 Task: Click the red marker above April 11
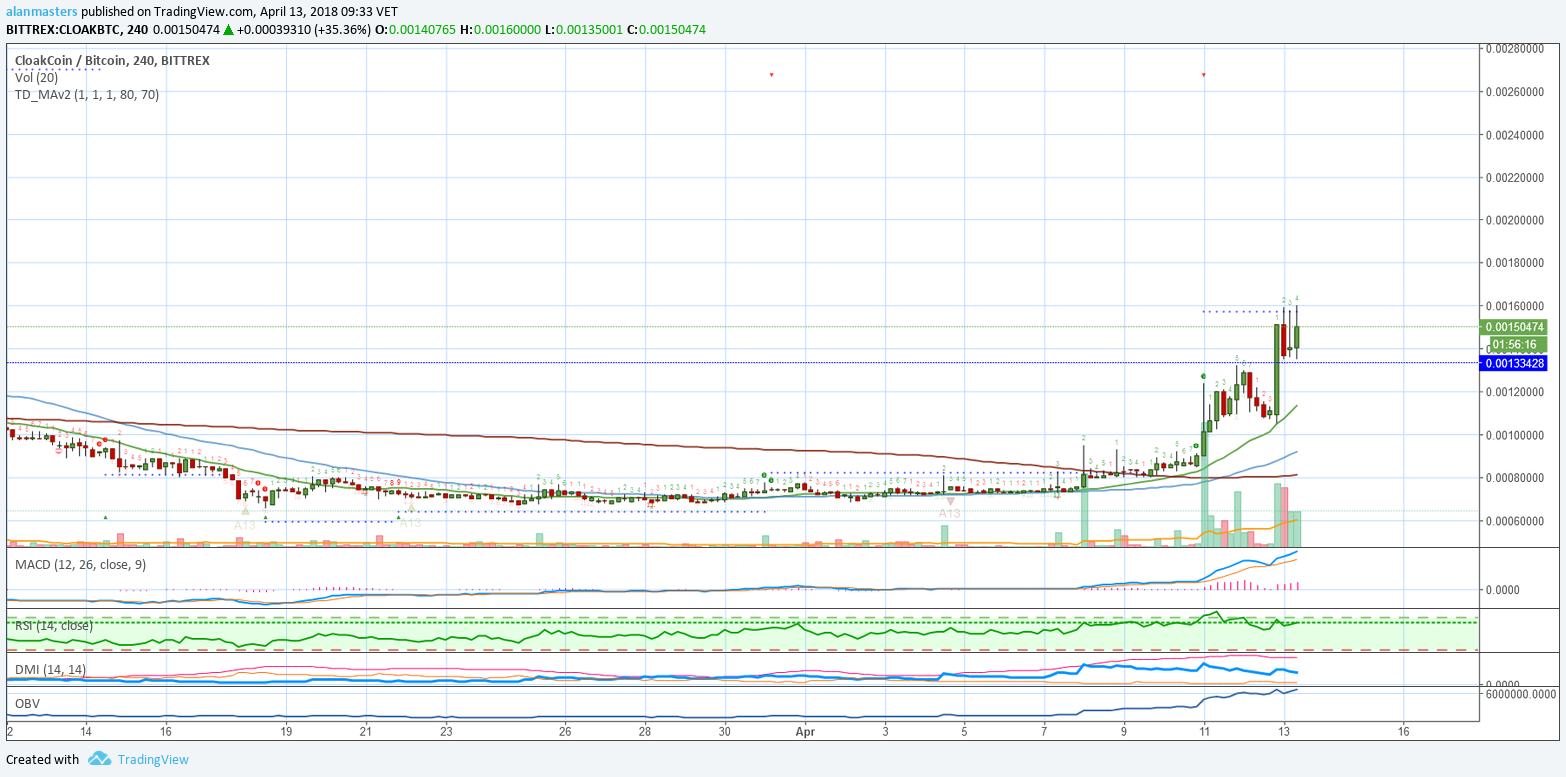[1203, 75]
